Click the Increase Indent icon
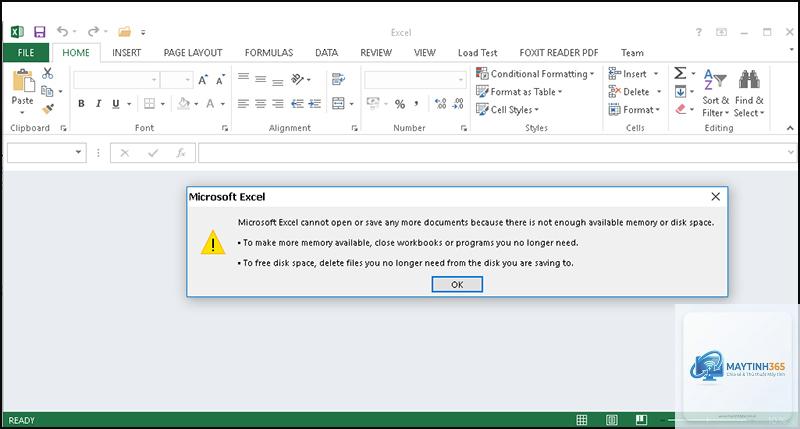The height and width of the screenshot is (429, 800). pos(315,104)
